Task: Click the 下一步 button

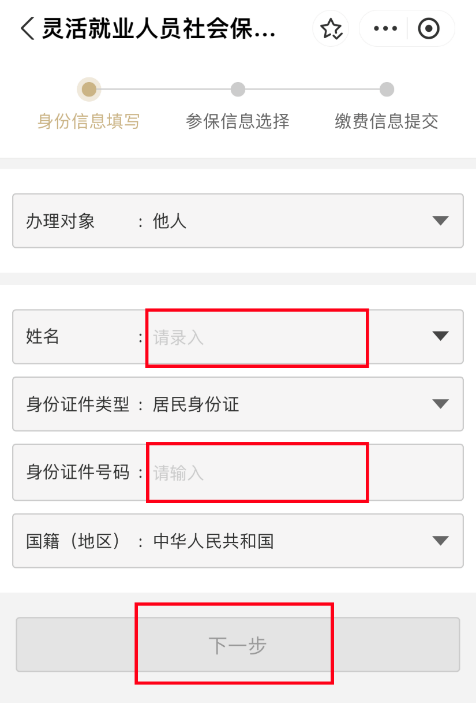Action: click(238, 645)
